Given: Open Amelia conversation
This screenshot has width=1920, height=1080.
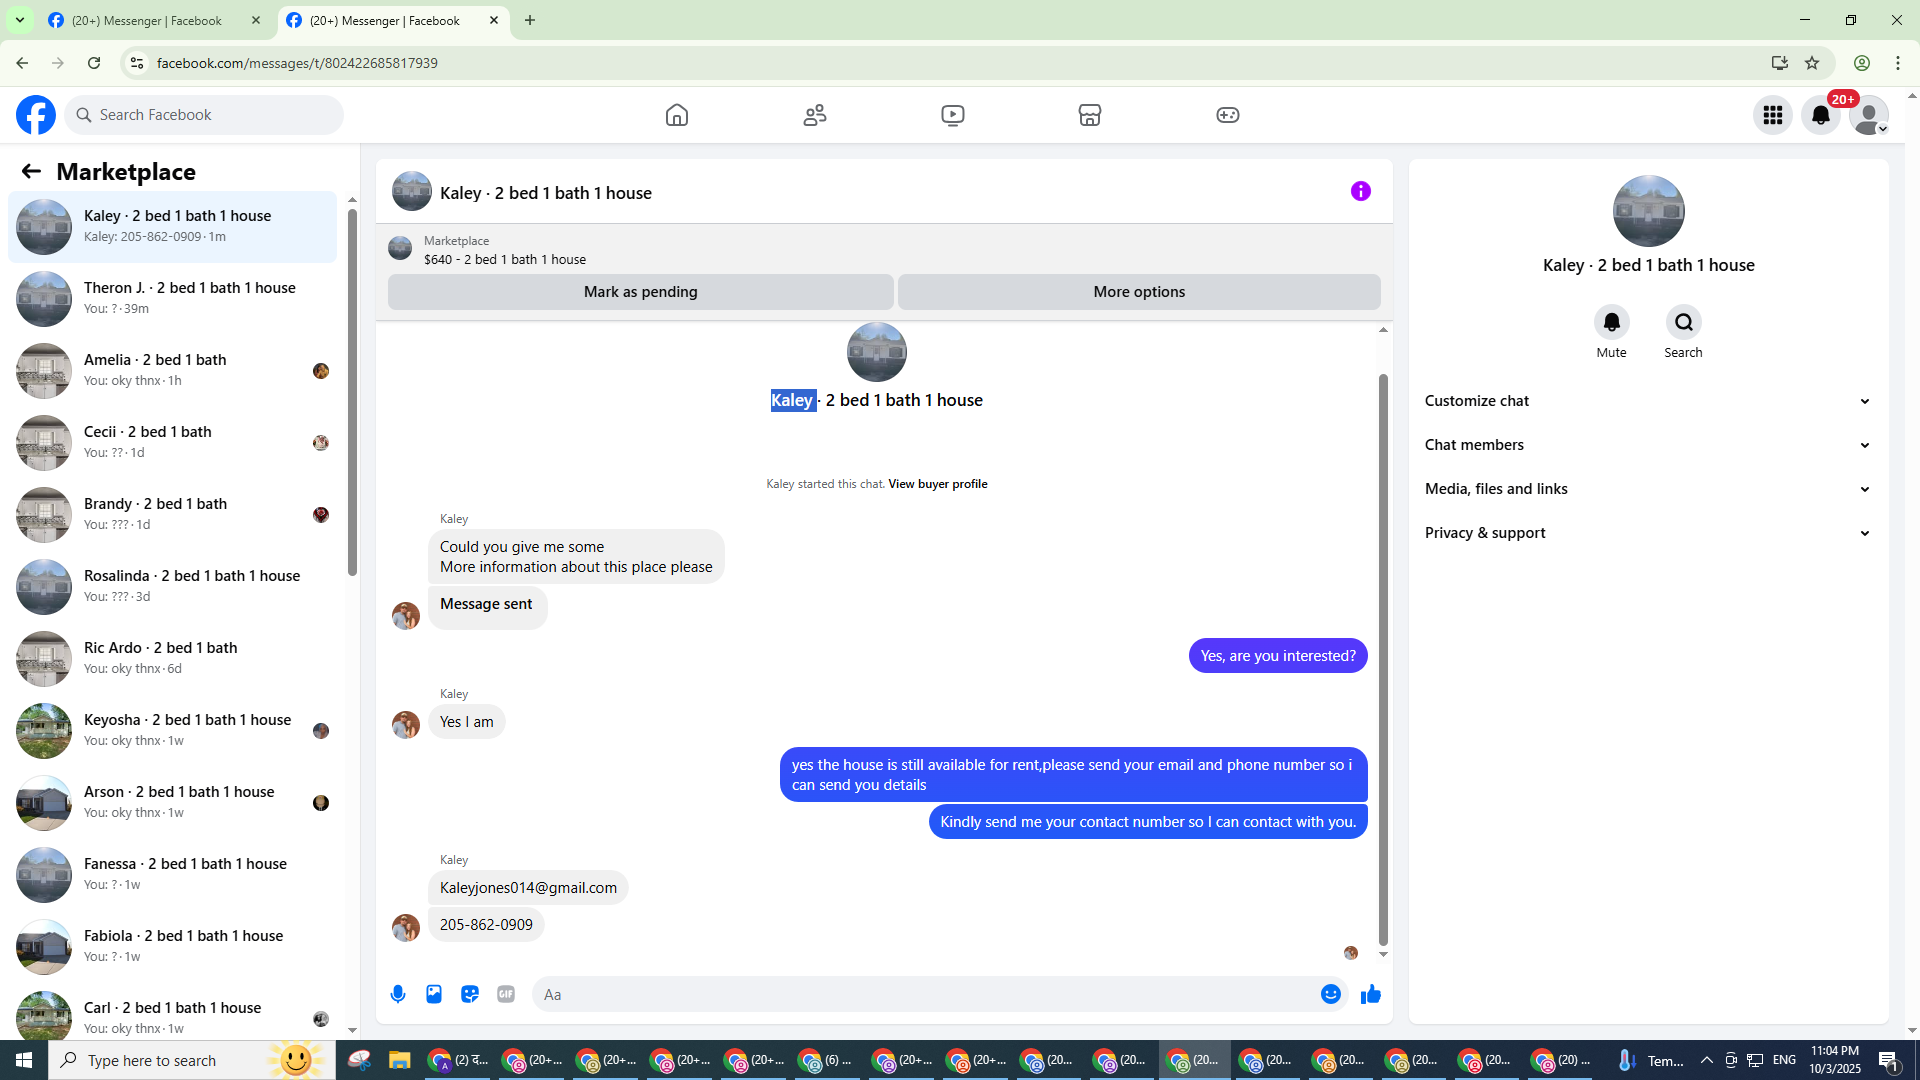Looking at the screenshot, I should 173,371.
